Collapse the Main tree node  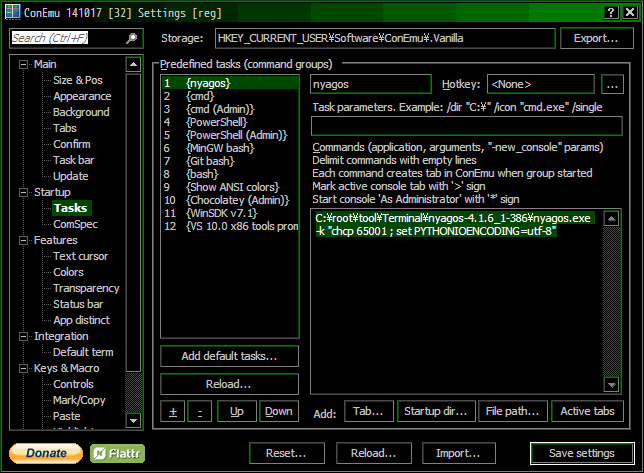point(23,64)
